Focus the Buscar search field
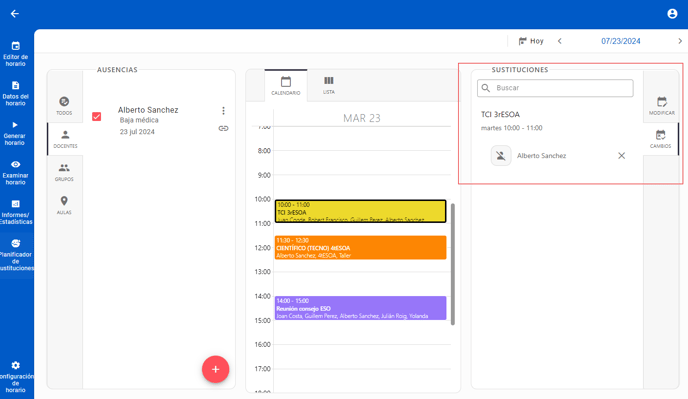This screenshot has height=399, width=688. coord(555,88)
